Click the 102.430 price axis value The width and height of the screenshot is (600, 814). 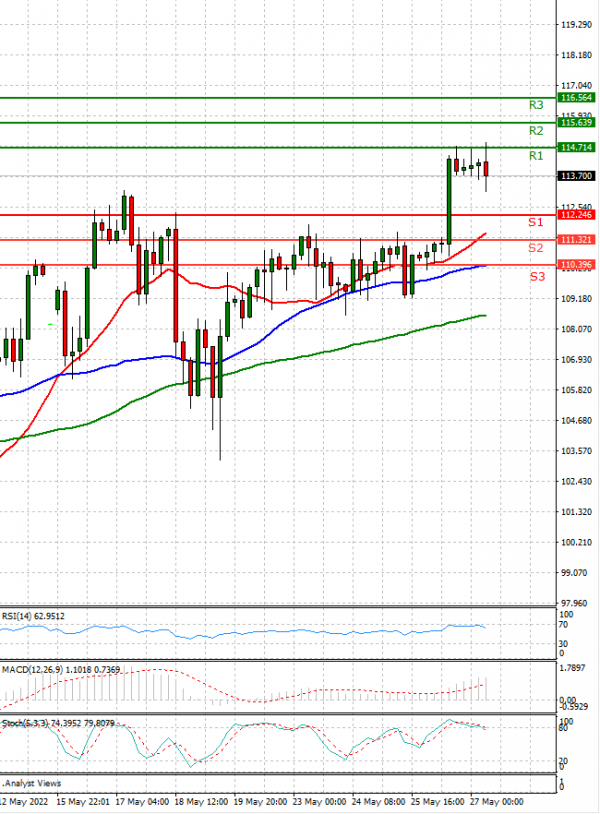coord(576,482)
